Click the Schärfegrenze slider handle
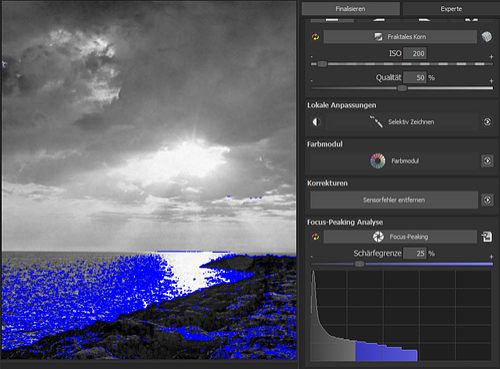The height and width of the screenshot is (369, 500). pyautogui.click(x=359, y=264)
